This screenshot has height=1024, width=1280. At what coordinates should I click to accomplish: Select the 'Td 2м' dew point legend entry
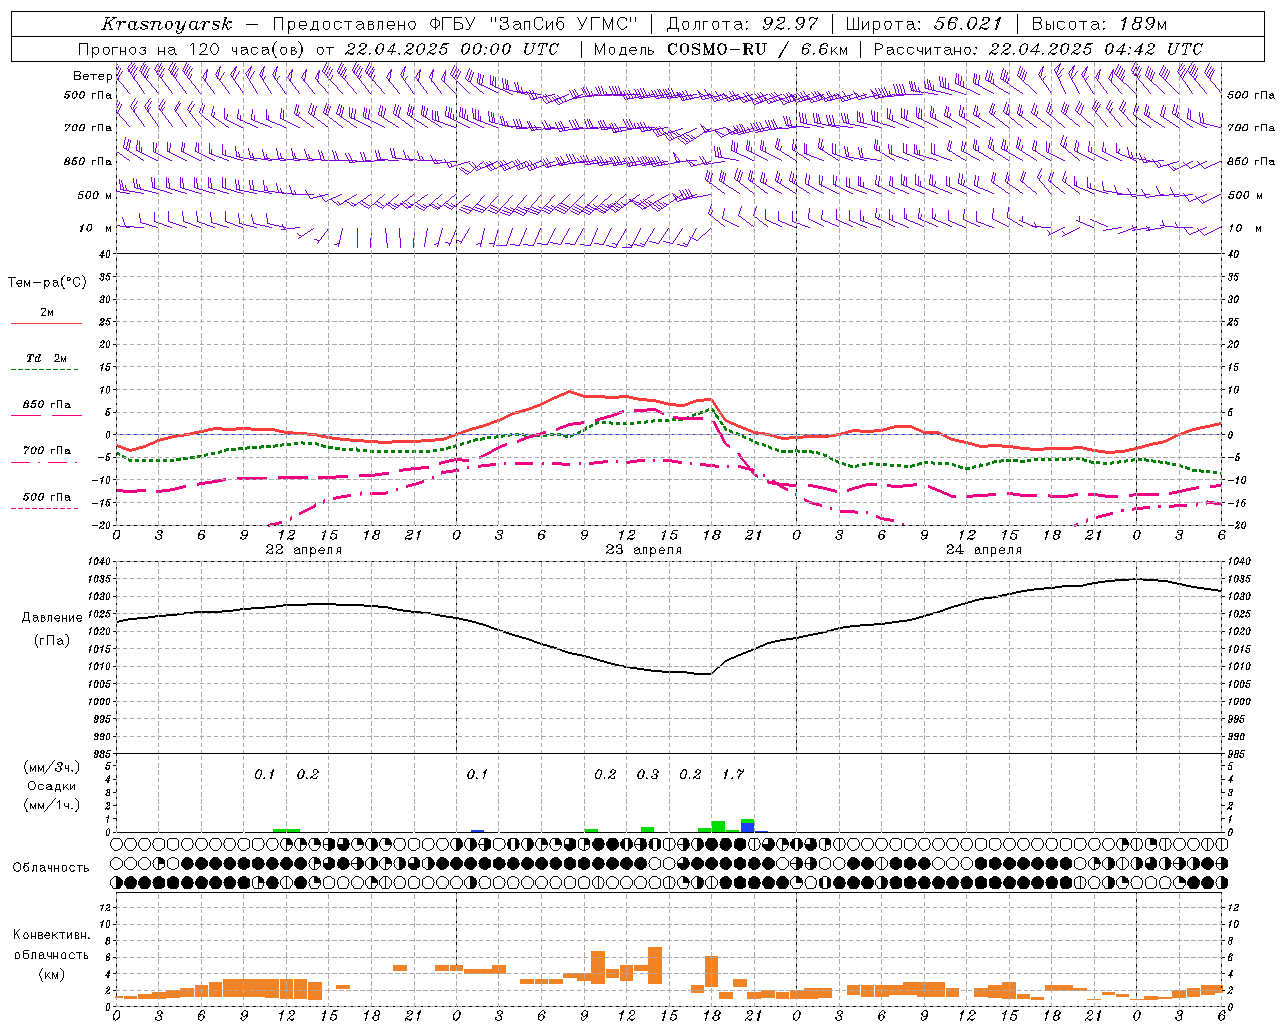47,358
